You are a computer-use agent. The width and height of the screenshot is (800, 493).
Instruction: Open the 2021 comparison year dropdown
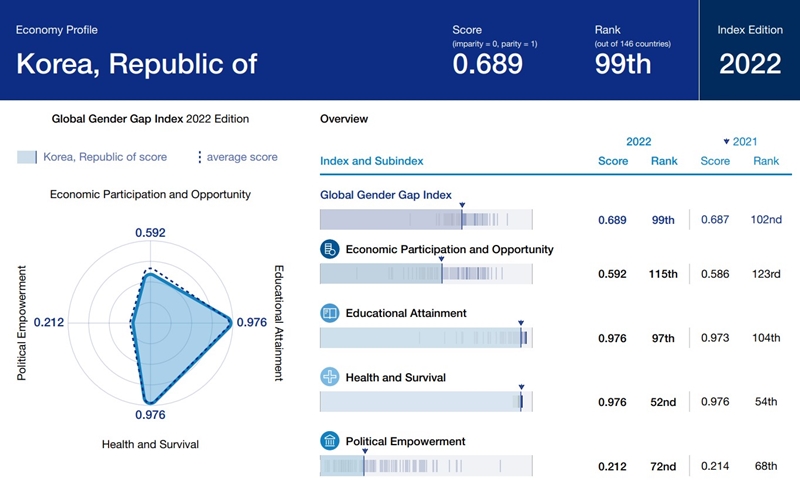point(740,142)
